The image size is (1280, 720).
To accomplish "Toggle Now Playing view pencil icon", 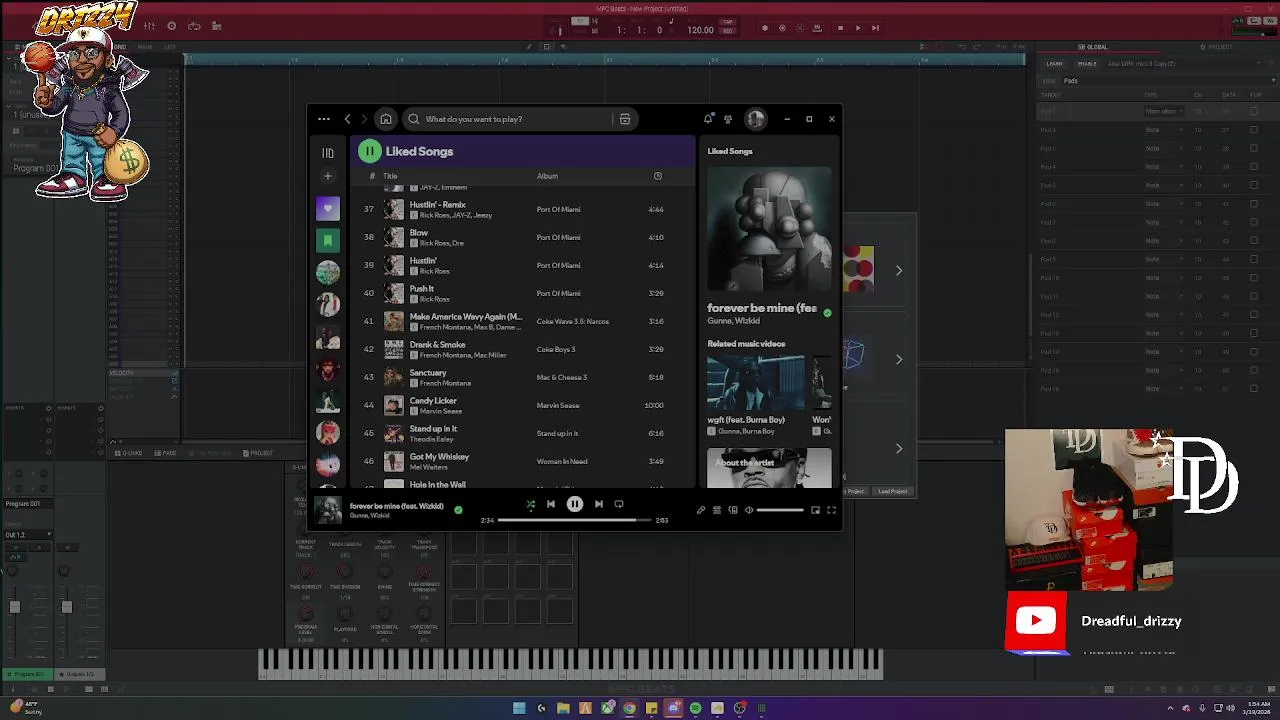I will (x=701, y=510).
